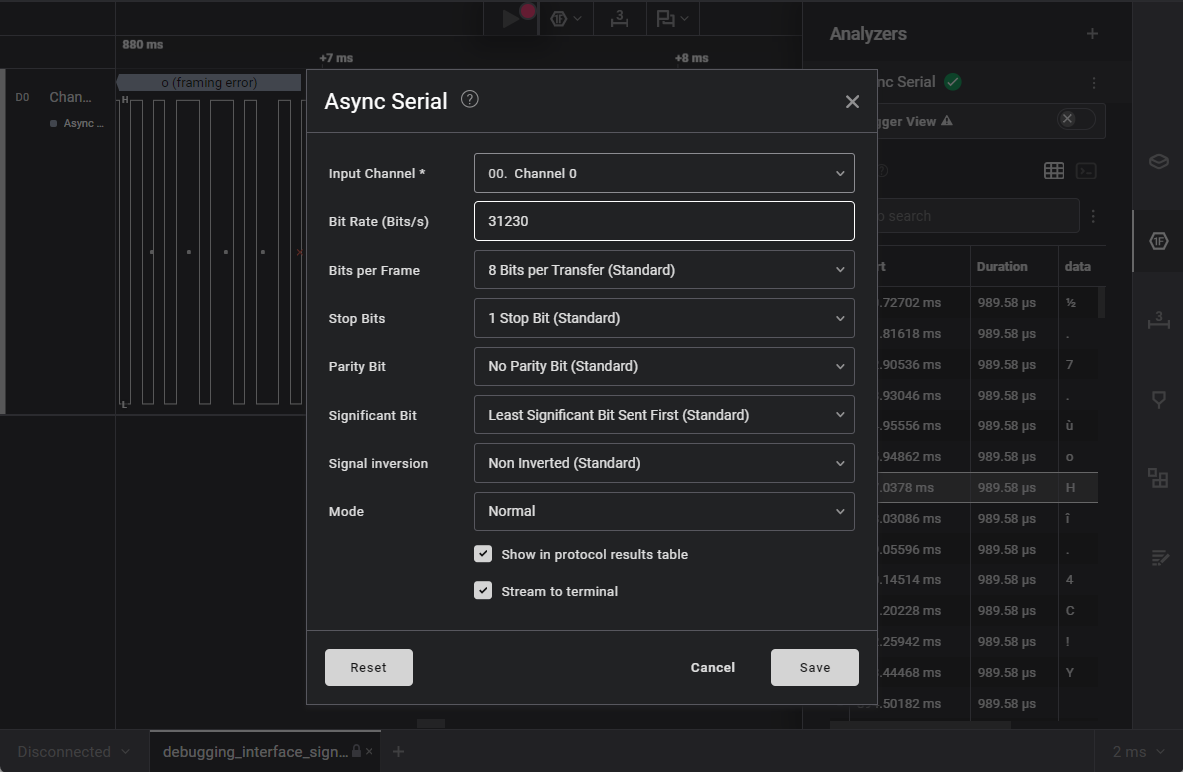Click the Bit Rate input field
This screenshot has height=772, width=1183.
tap(664, 221)
